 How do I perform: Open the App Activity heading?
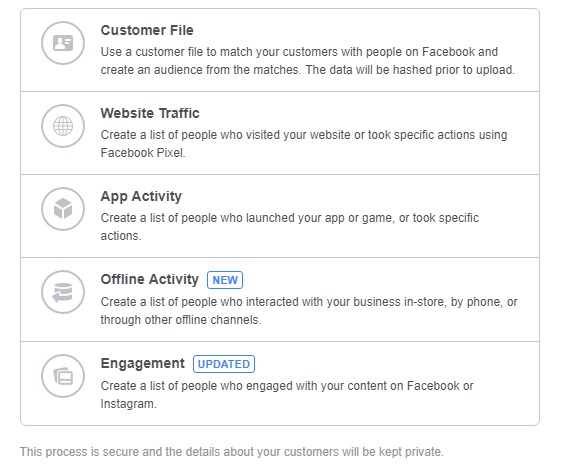click(x=141, y=196)
